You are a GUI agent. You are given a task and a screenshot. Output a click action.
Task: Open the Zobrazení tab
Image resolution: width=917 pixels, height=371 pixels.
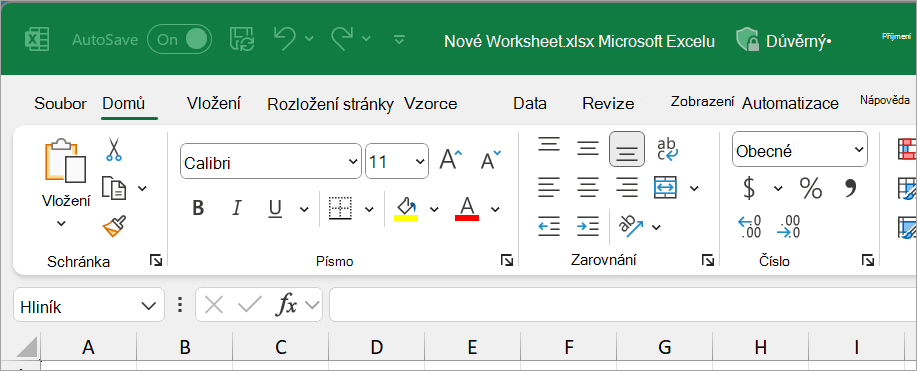tap(702, 101)
